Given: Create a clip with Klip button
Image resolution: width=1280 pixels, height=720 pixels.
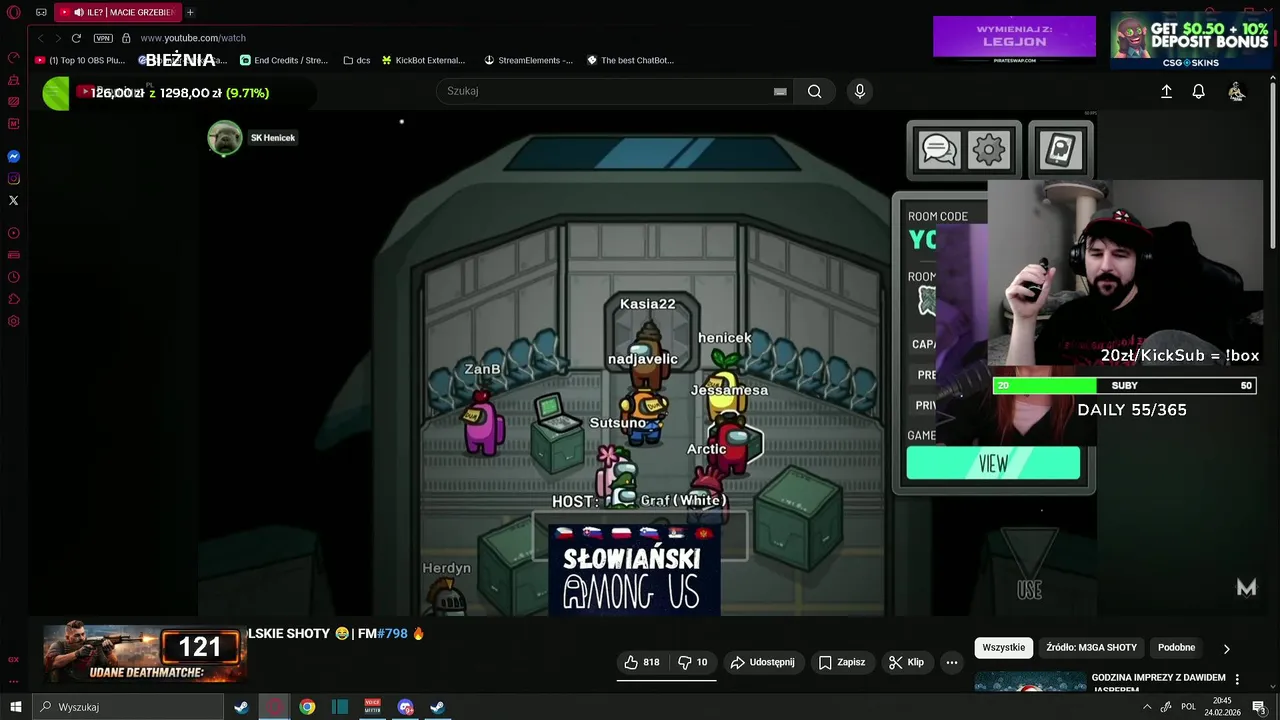Looking at the screenshot, I should (x=907, y=662).
